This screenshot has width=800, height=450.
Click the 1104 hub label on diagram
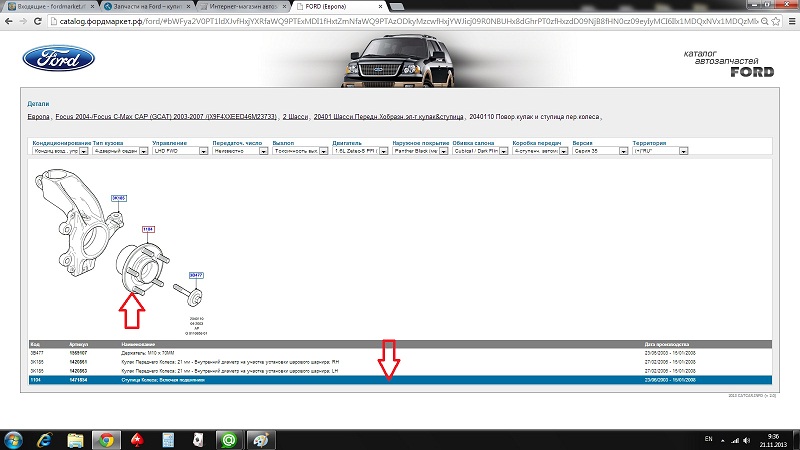click(148, 230)
